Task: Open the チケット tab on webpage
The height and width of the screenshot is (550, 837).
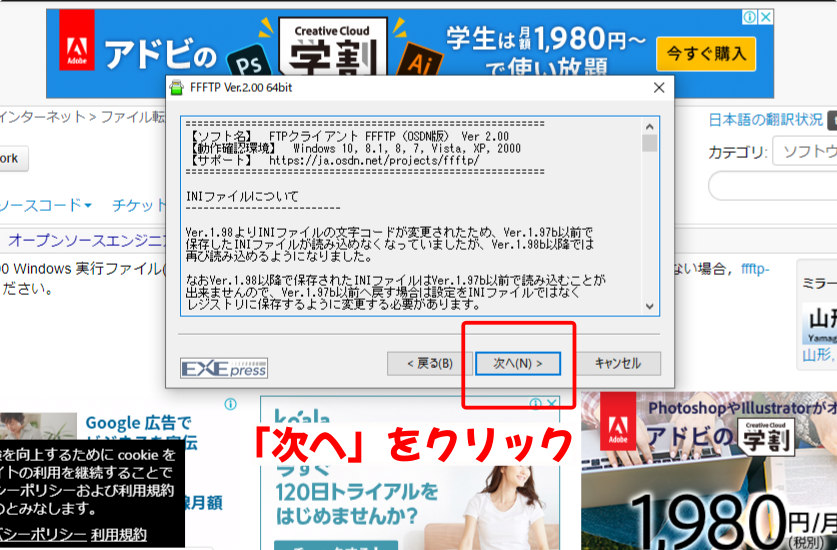Action: (x=139, y=206)
